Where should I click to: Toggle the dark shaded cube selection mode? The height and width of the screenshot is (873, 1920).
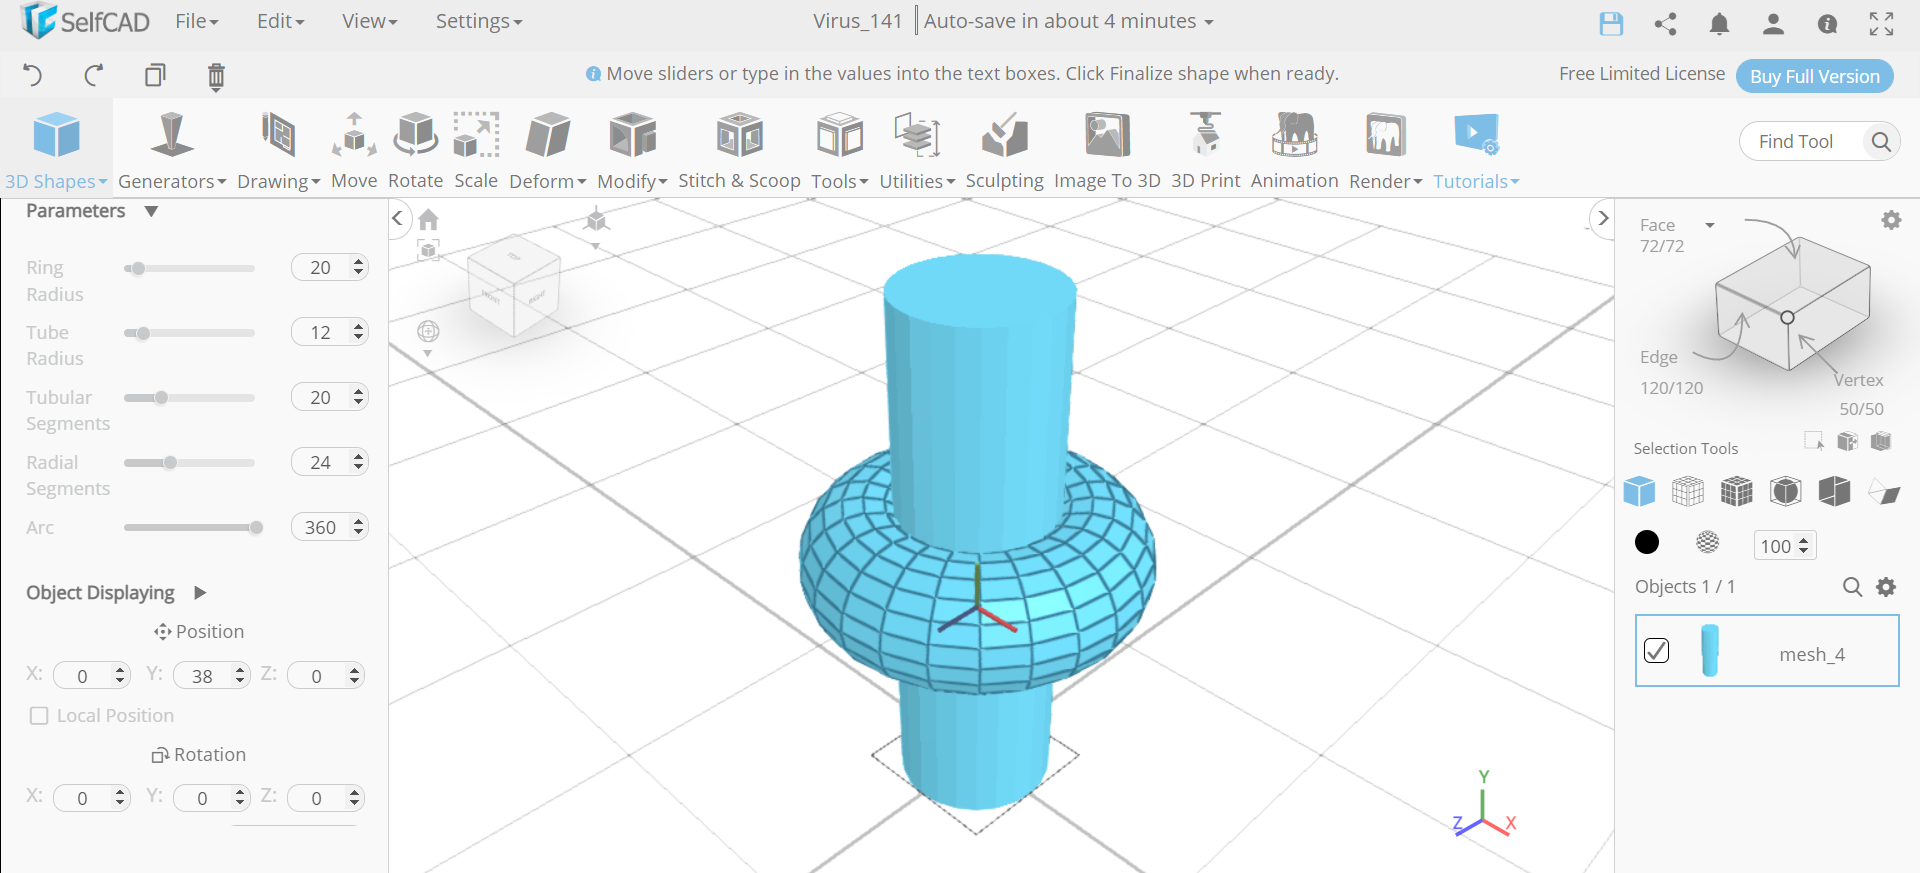tap(1786, 491)
